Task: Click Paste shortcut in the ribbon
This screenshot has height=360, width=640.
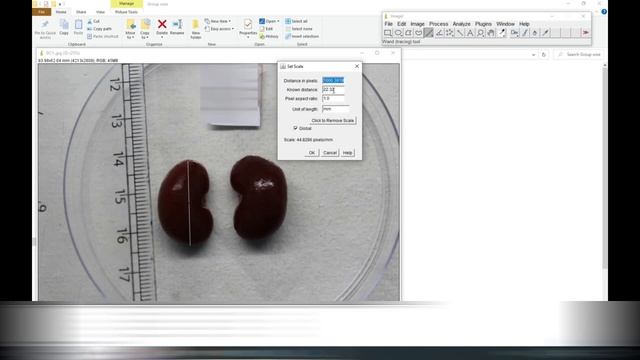Action: pos(102,36)
